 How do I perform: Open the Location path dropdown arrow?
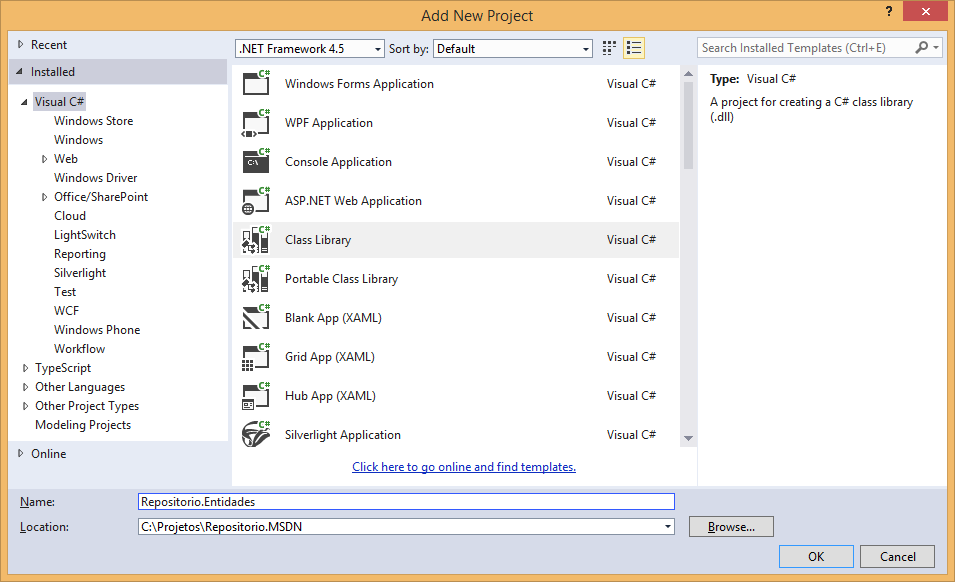click(668, 527)
